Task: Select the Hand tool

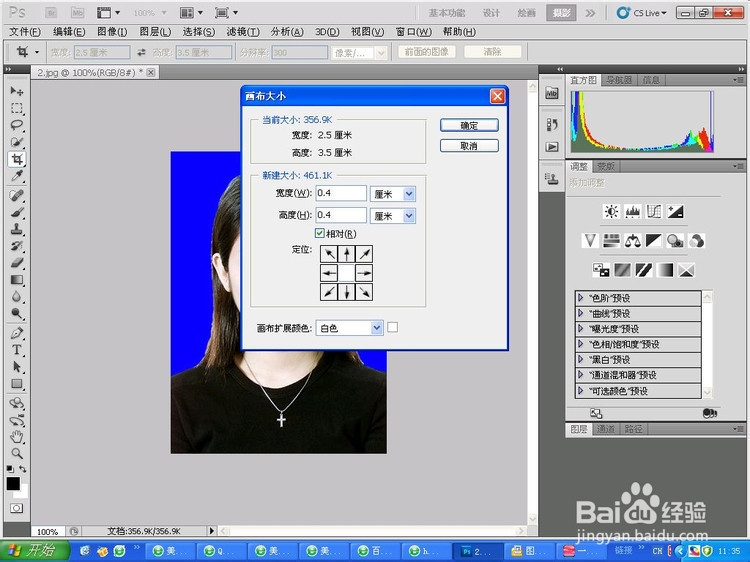Action: tap(17, 436)
